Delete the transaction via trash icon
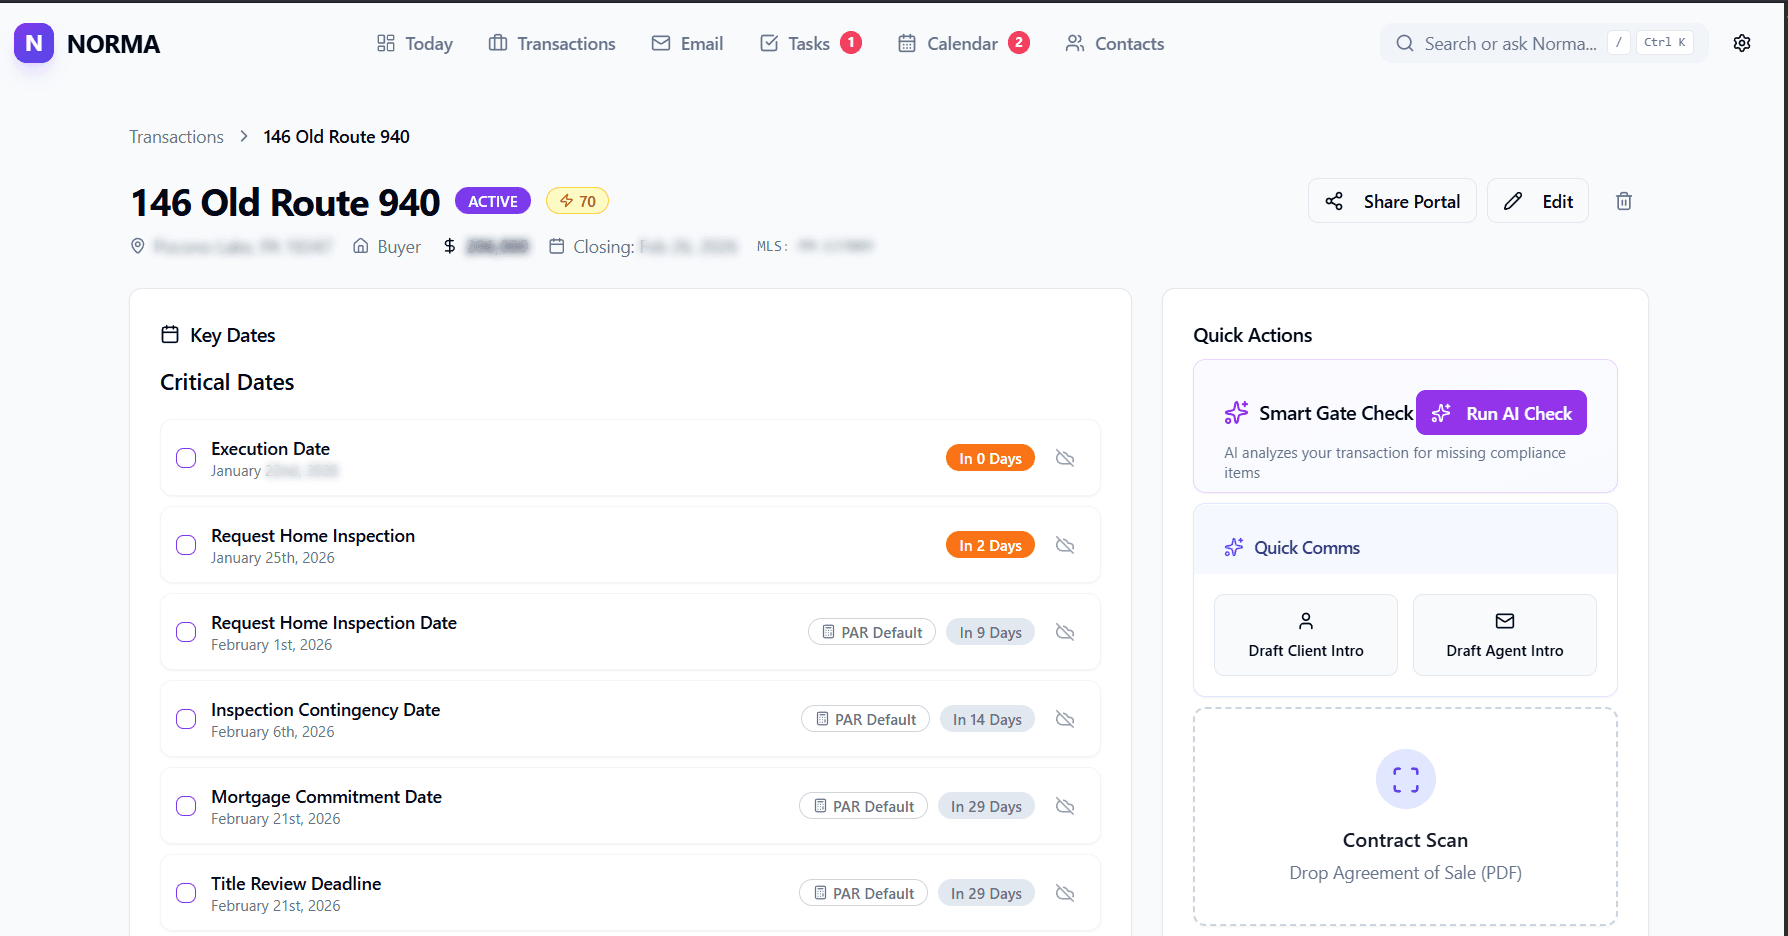Screen dimensions: 1788x936 point(1623,200)
